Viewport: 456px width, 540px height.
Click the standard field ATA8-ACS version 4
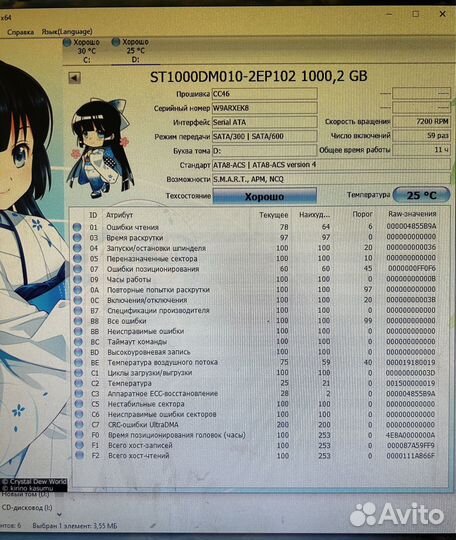click(x=331, y=165)
